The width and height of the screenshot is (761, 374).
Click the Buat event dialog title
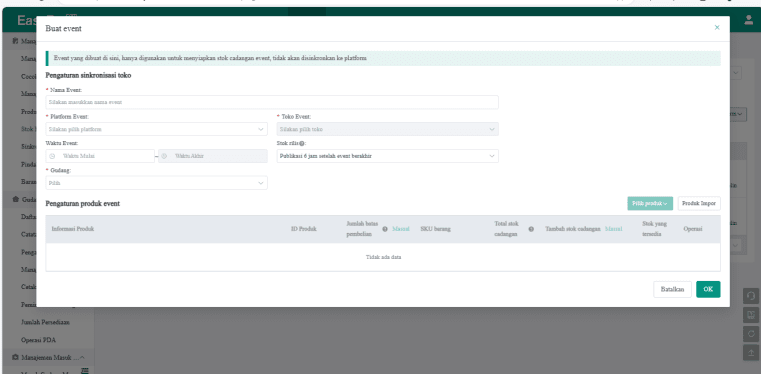(64, 29)
